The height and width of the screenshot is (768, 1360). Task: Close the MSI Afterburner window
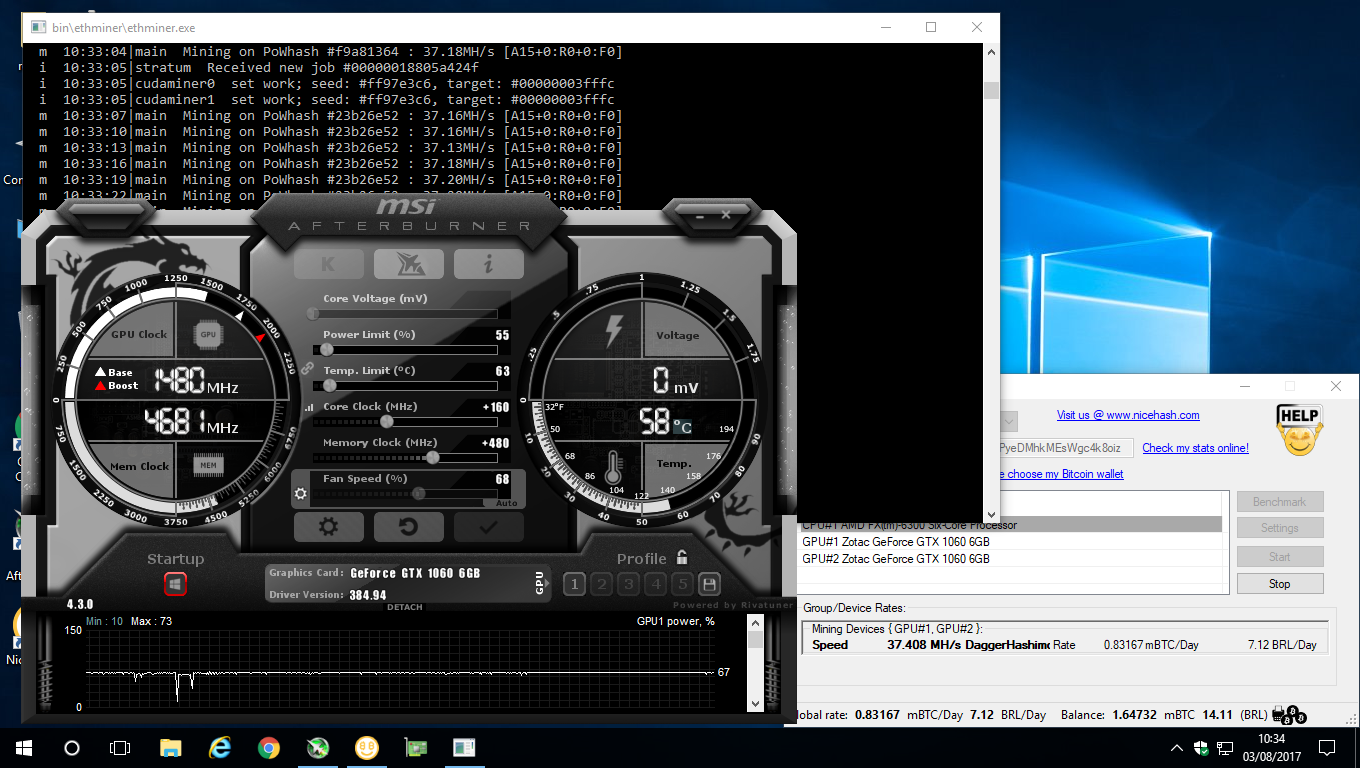[726, 214]
